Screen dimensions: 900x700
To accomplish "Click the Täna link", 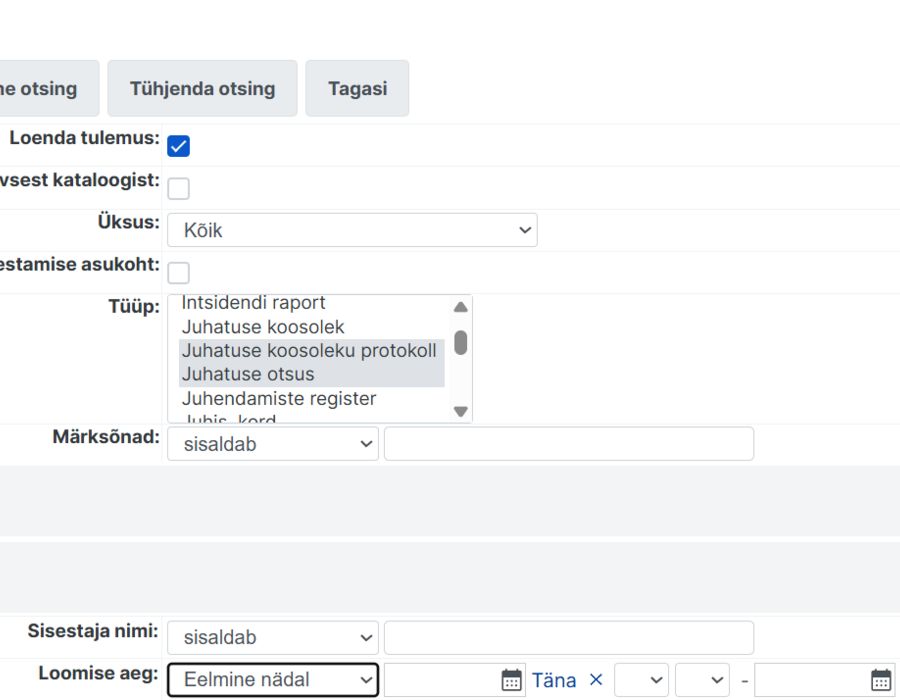I will (x=554, y=680).
